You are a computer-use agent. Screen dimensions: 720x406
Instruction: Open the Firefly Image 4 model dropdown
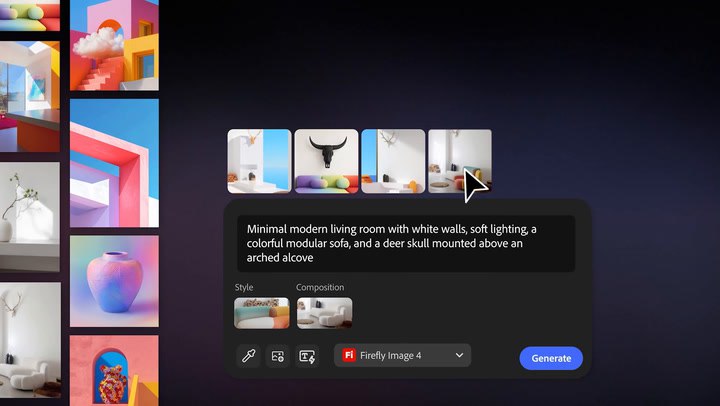(402, 355)
